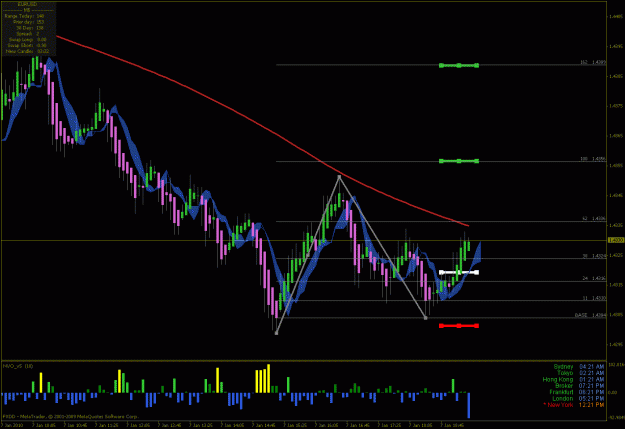Click the 100 level label
Image resolution: width=625 pixels, height=429 pixels.
593,159
